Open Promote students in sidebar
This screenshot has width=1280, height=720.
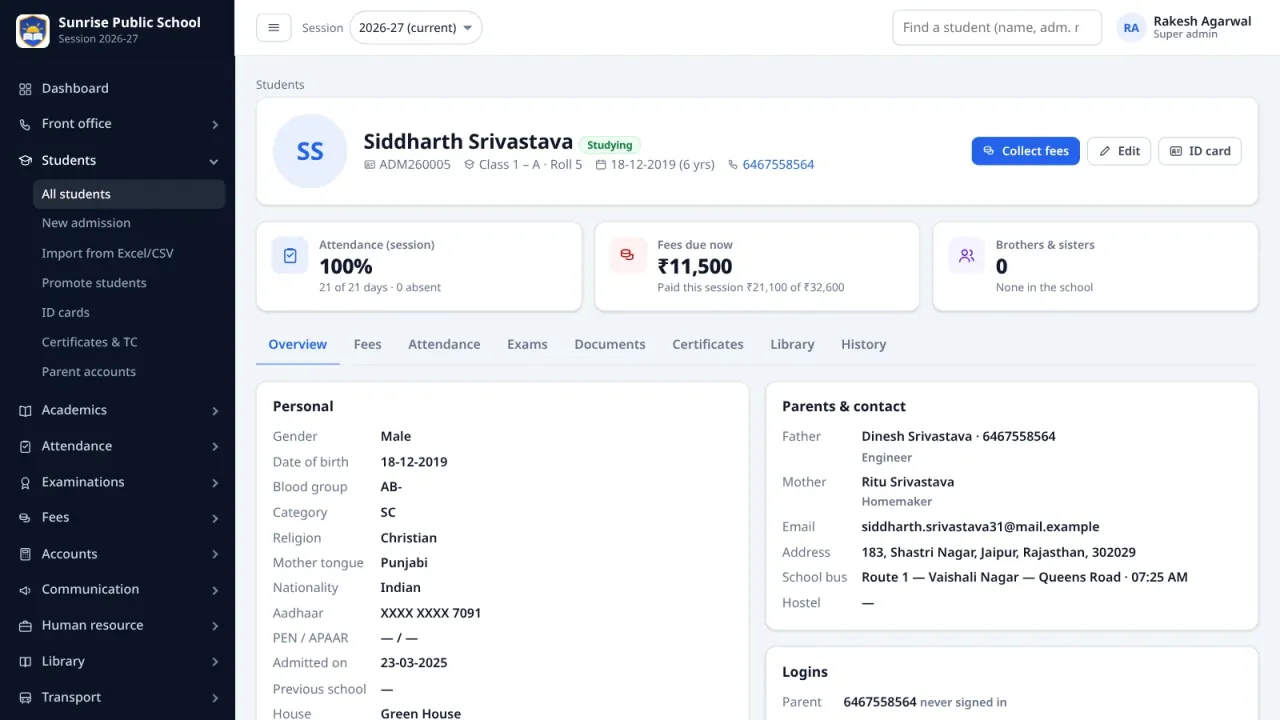(129, 283)
